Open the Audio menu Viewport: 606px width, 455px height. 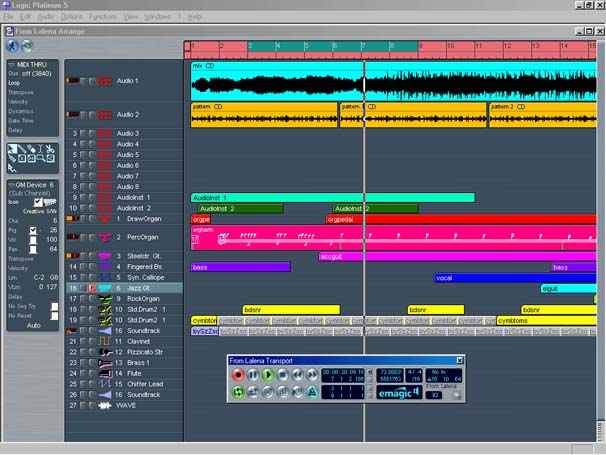pos(46,17)
